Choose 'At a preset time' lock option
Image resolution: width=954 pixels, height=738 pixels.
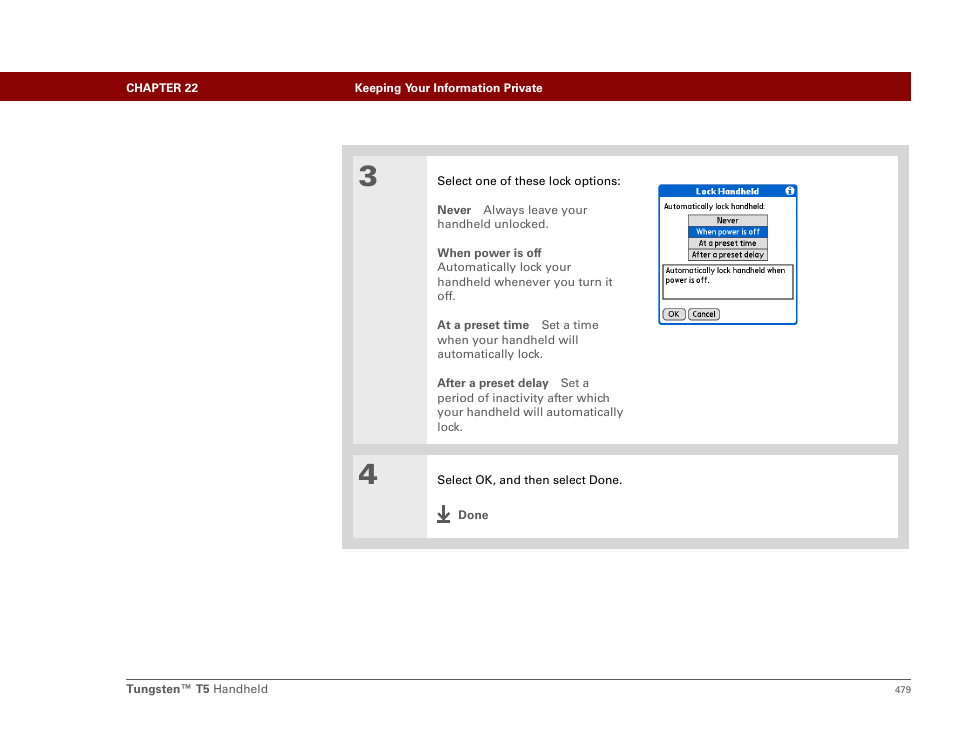click(728, 243)
